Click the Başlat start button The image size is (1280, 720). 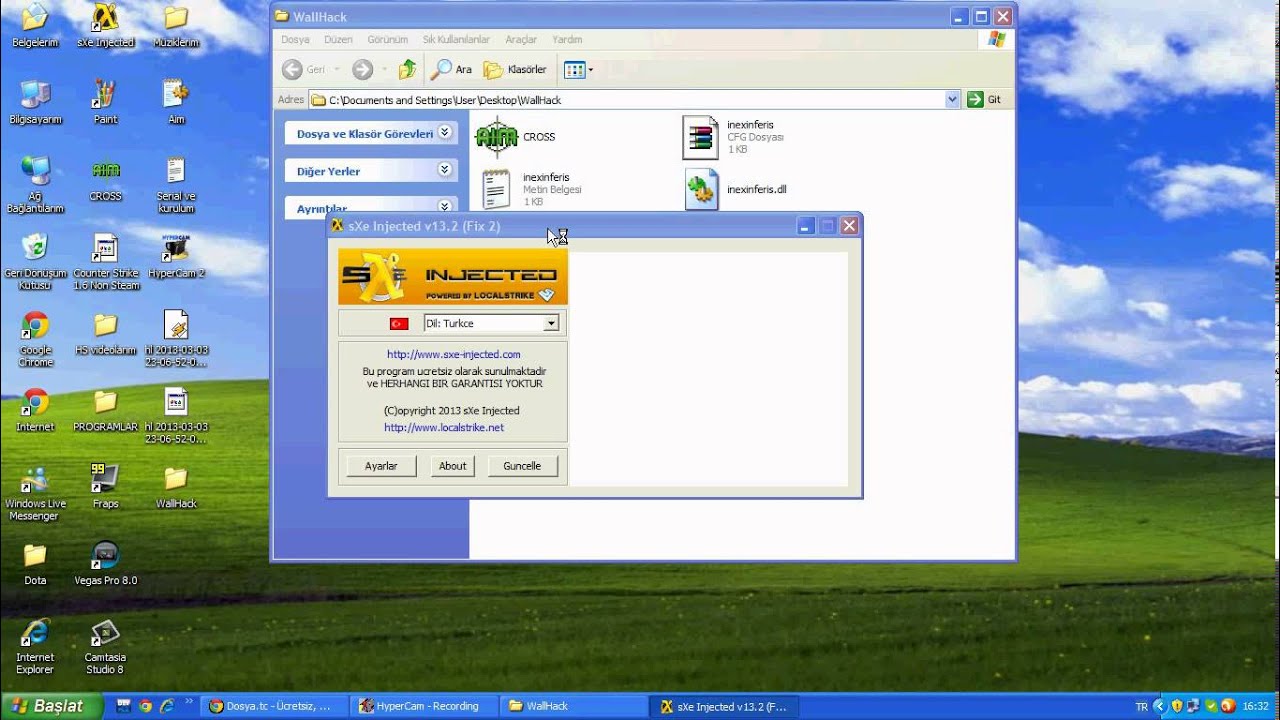(51, 706)
